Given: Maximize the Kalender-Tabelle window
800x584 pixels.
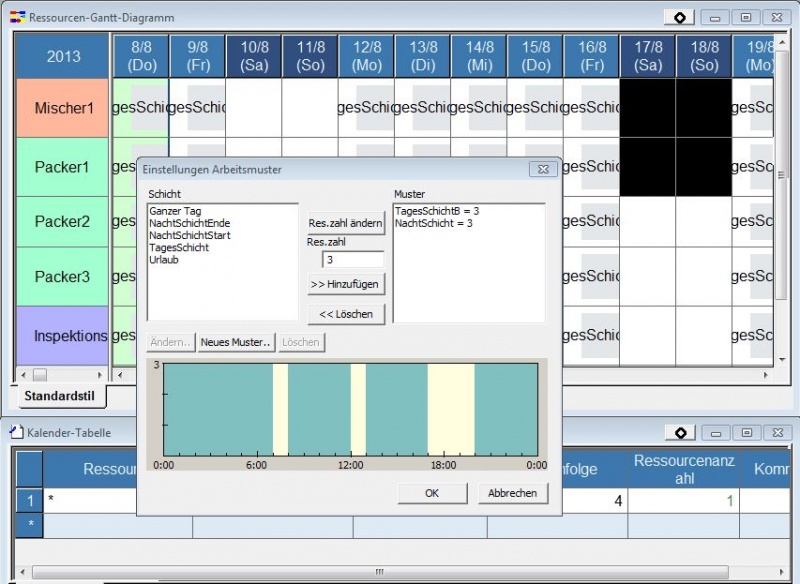Looking at the screenshot, I should [x=745, y=432].
